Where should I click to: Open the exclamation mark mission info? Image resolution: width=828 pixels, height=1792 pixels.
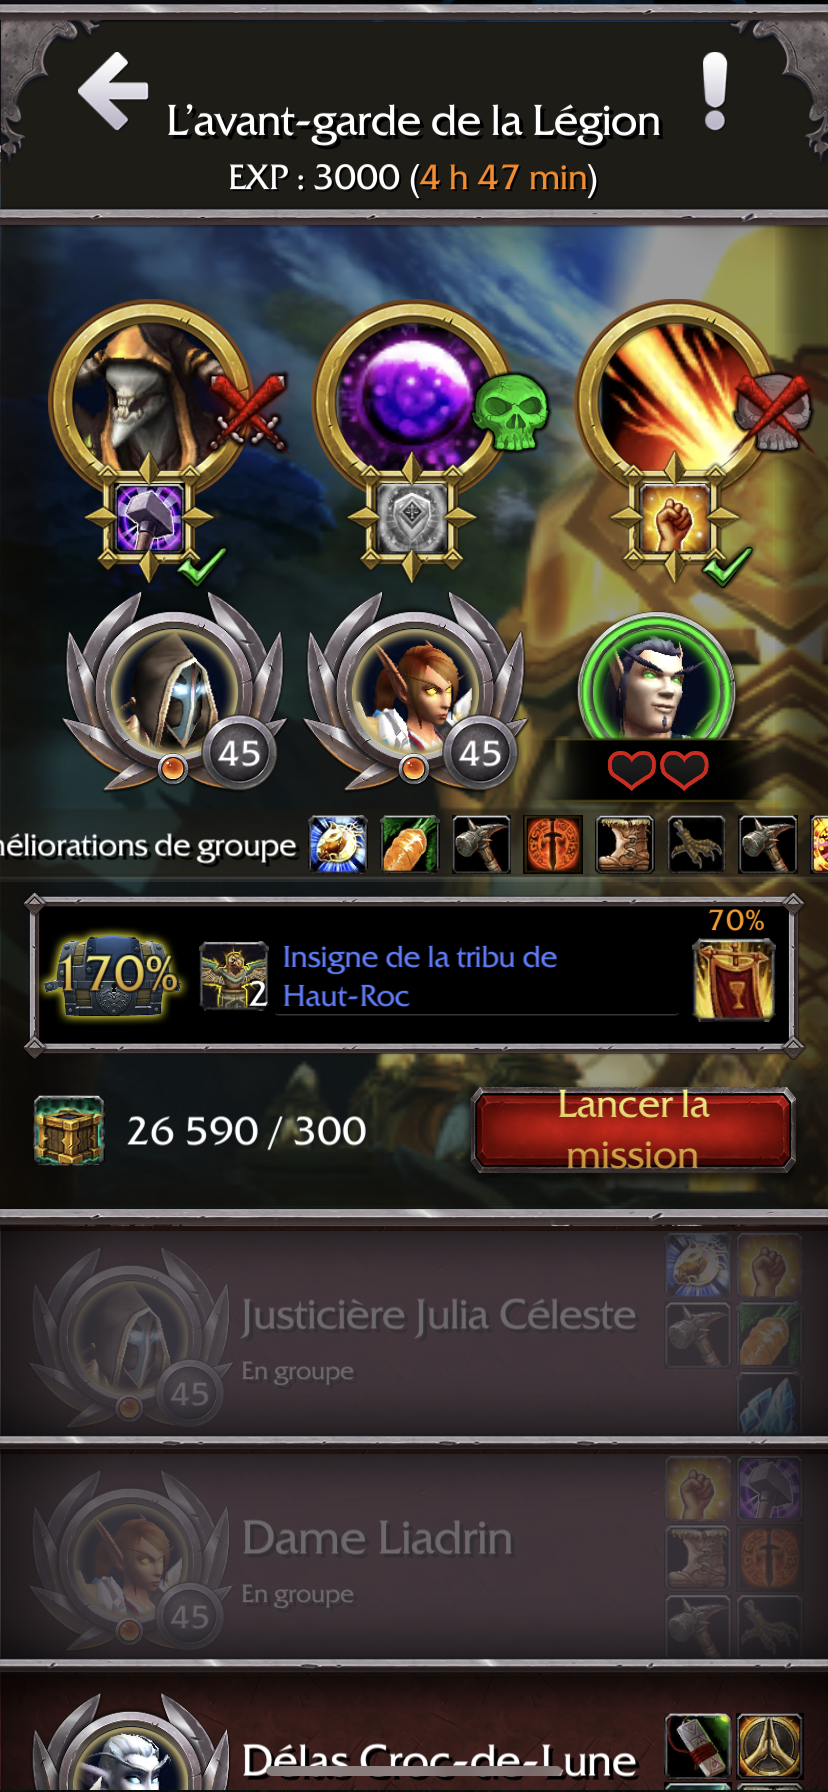pos(714,92)
